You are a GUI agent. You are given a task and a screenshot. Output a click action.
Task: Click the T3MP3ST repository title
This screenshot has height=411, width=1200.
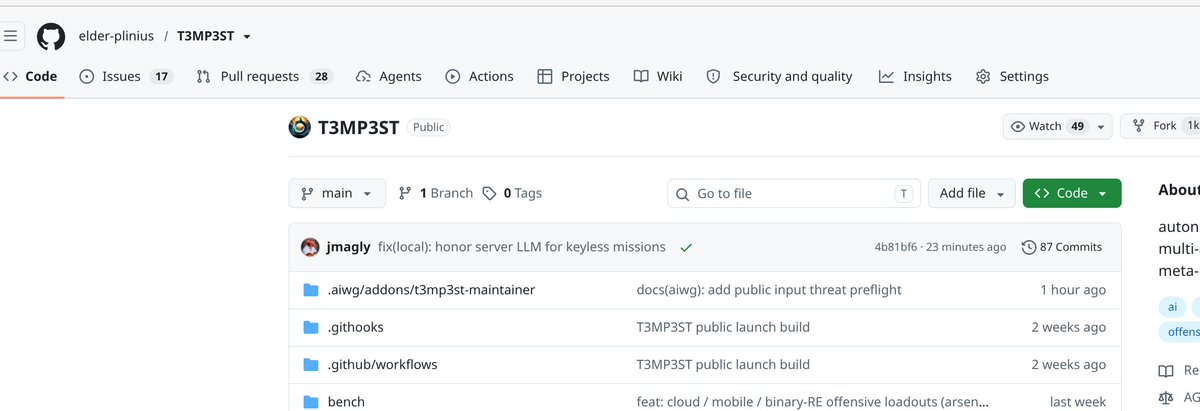[359, 127]
